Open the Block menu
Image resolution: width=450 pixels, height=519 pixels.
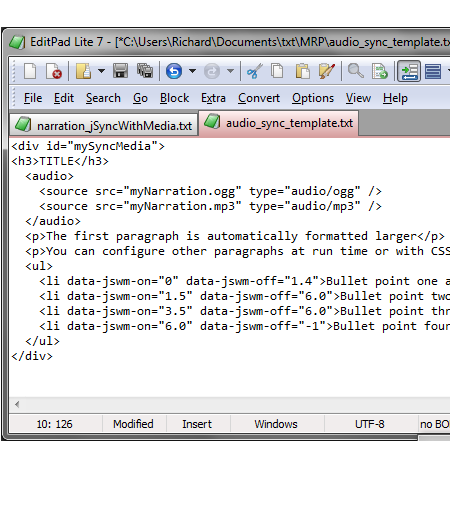click(174, 98)
